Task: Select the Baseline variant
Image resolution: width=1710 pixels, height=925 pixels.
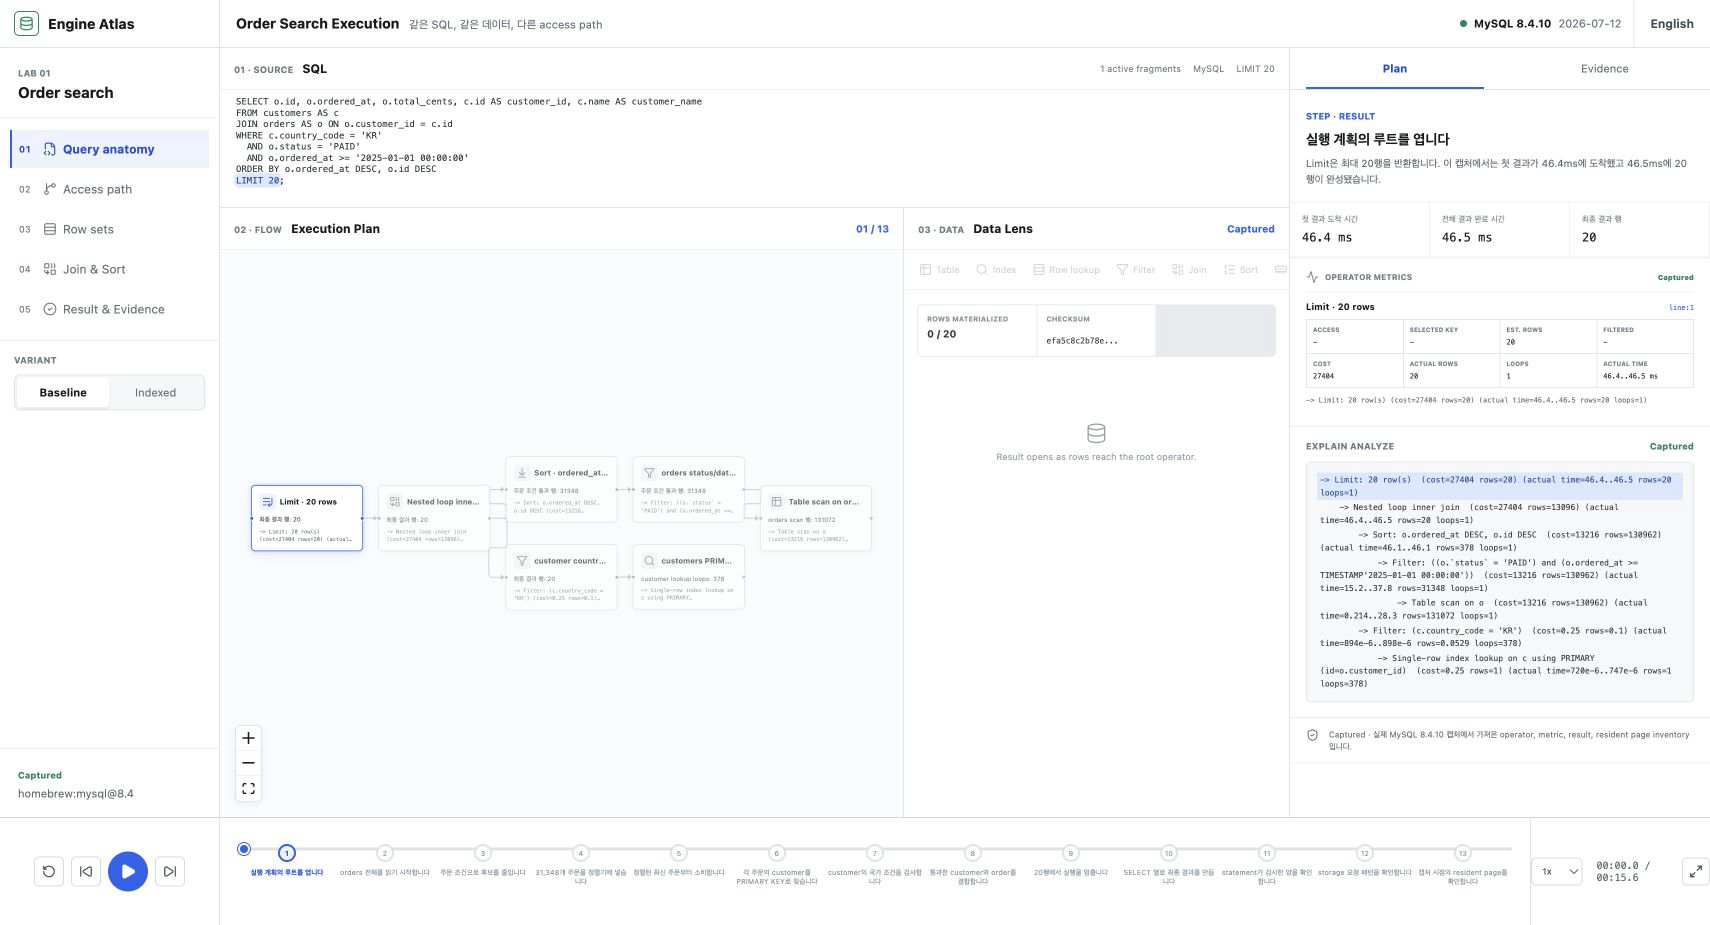Action: point(63,393)
